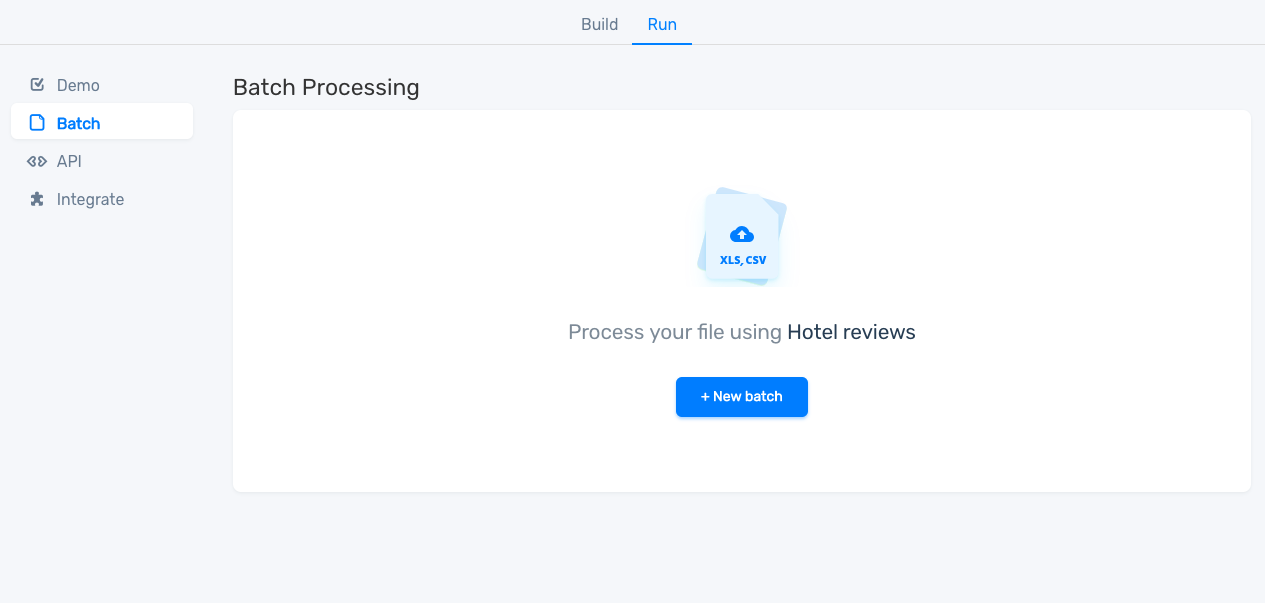Switch to the Build tab
Image resolution: width=1265 pixels, height=603 pixels.
pos(599,24)
